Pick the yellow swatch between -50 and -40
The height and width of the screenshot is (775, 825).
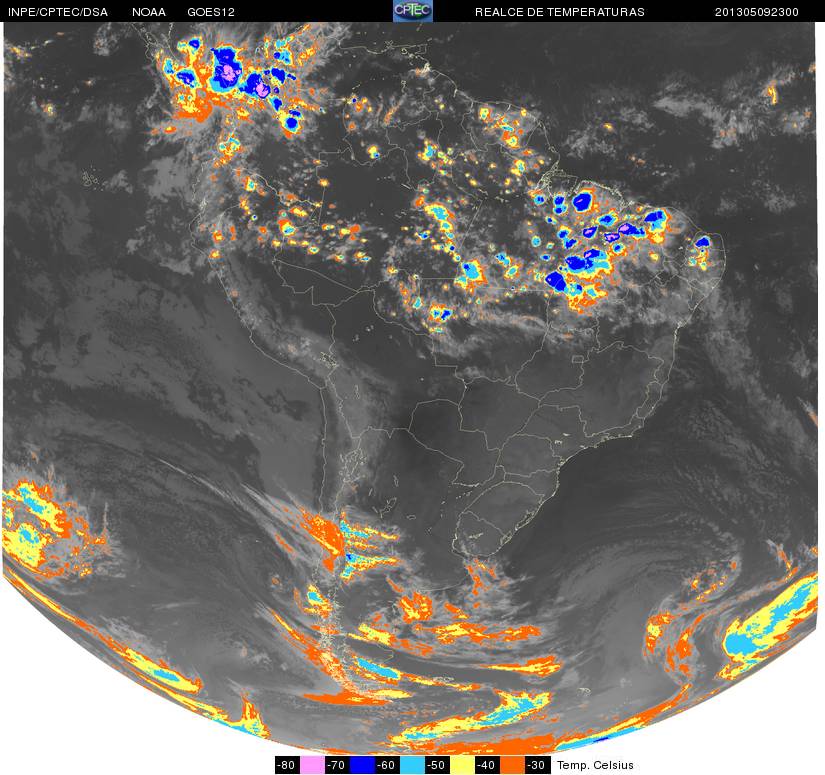pyautogui.click(x=462, y=764)
